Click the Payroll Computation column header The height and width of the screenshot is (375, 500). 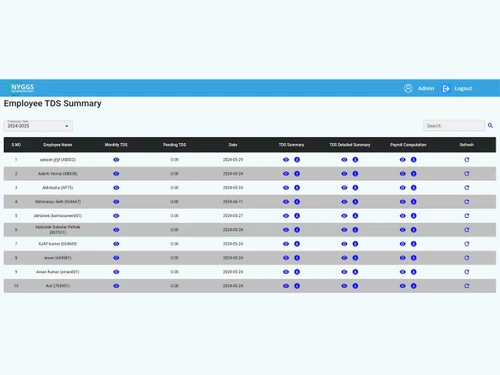[x=408, y=145]
